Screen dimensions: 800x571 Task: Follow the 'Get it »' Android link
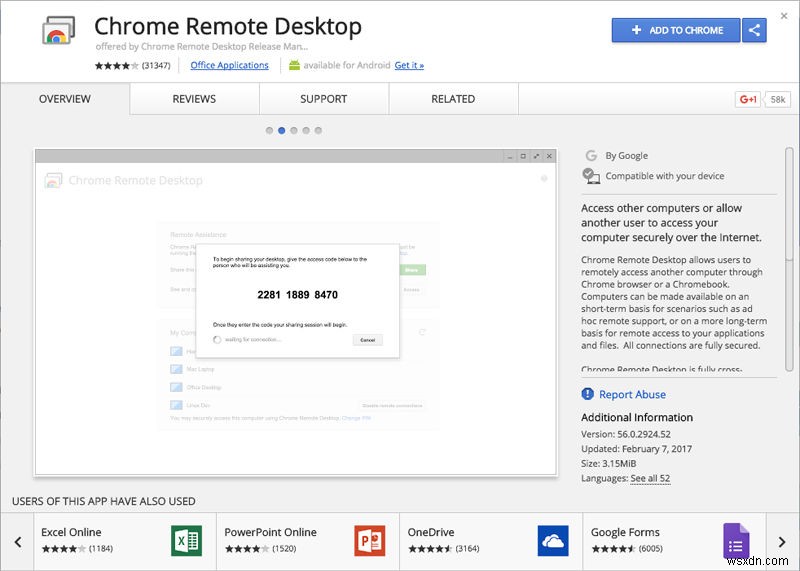409,65
